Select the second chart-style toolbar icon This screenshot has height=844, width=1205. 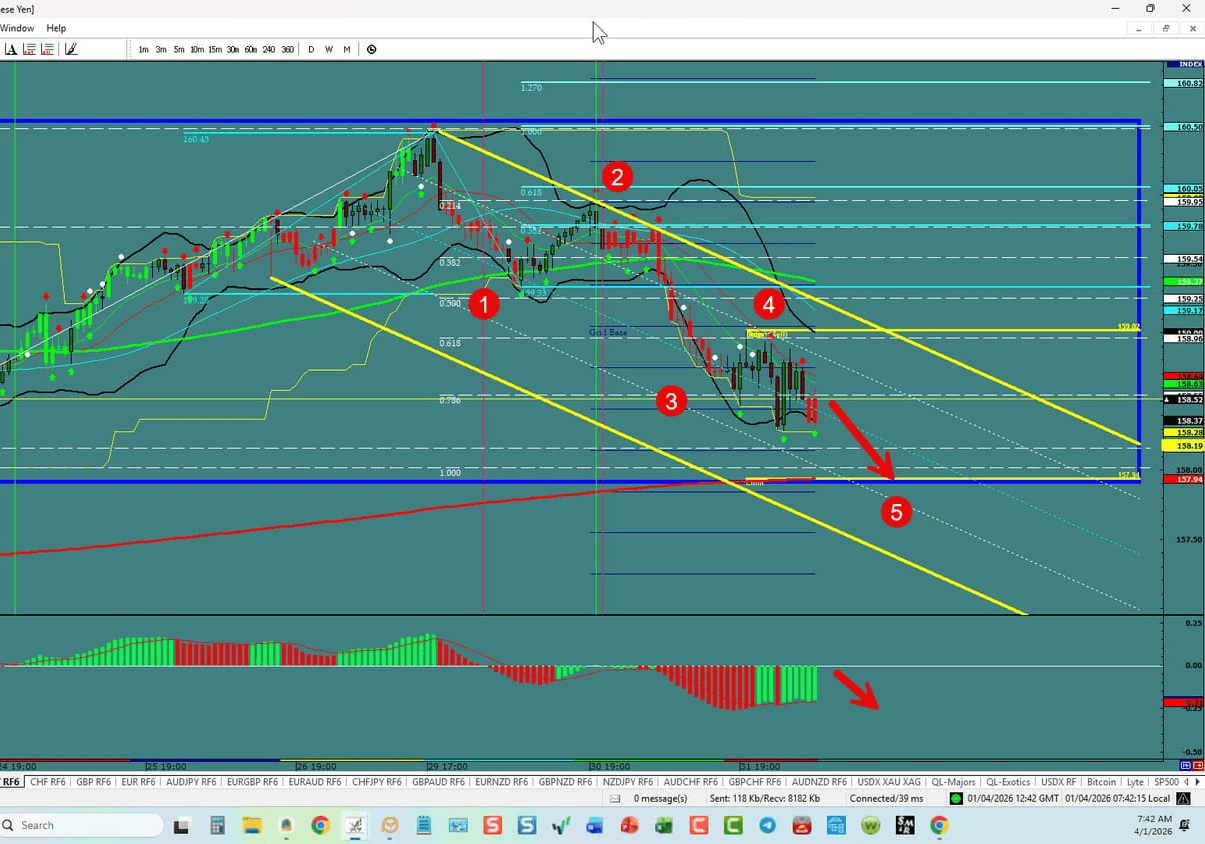coord(47,48)
